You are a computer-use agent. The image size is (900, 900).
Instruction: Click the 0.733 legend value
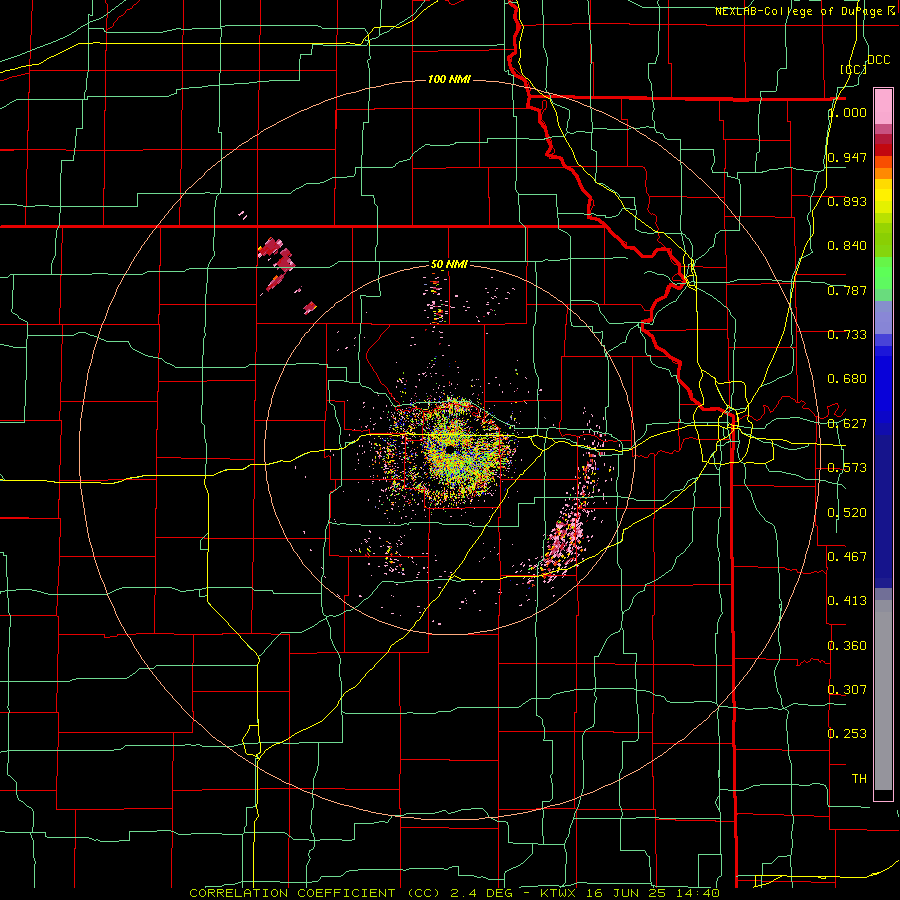pos(847,335)
